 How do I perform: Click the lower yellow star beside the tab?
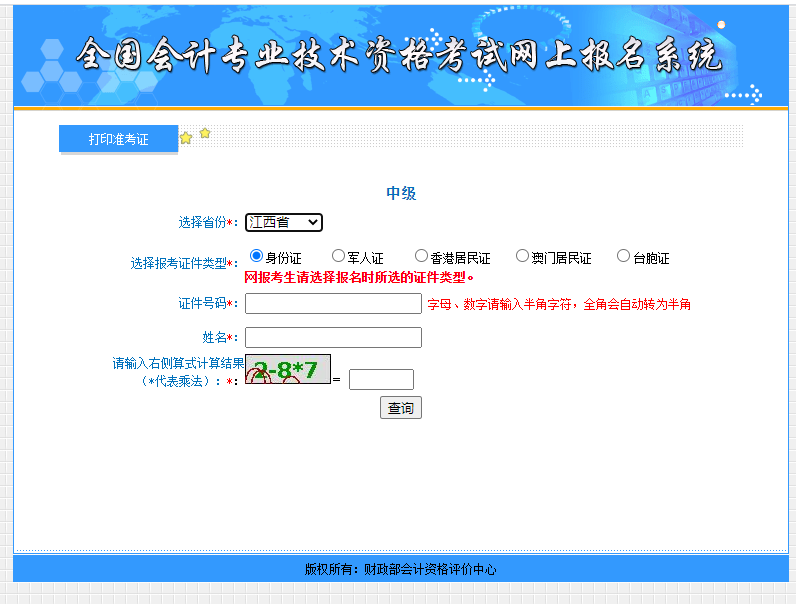[186, 139]
